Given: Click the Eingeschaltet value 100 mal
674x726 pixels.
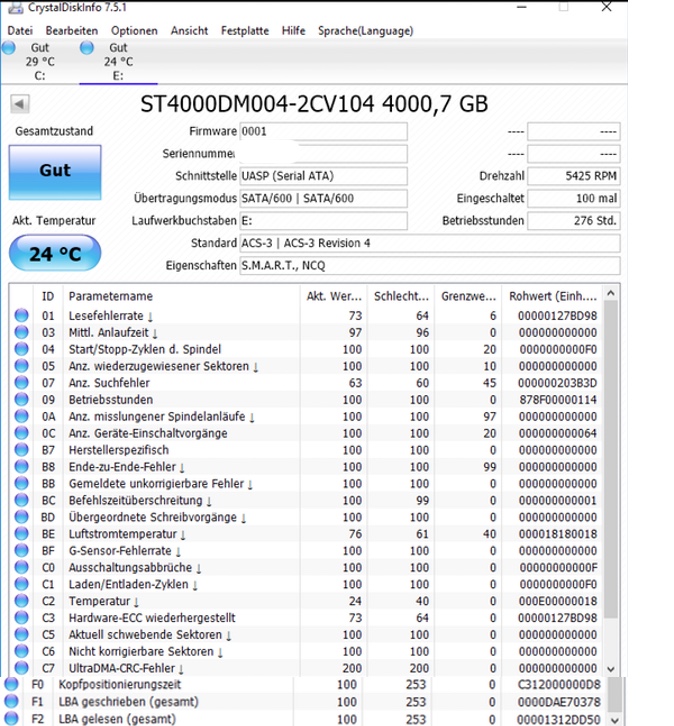Looking at the screenshot, I should [574, 198].
